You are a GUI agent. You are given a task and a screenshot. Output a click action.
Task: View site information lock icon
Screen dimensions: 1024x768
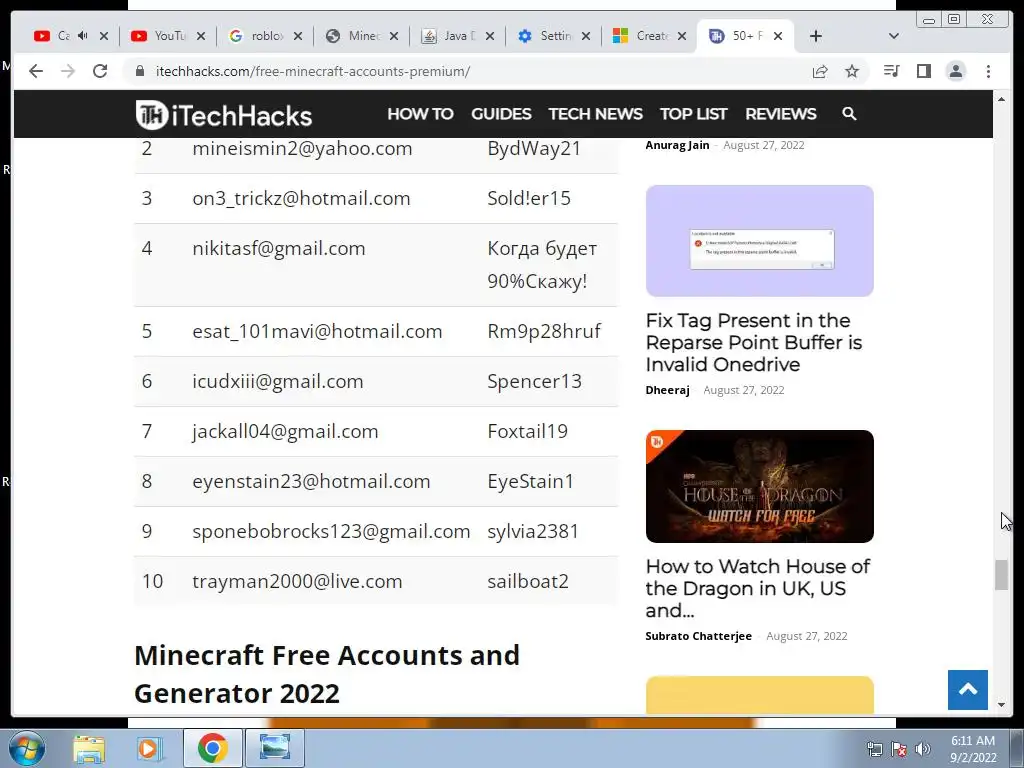point(140,71)
